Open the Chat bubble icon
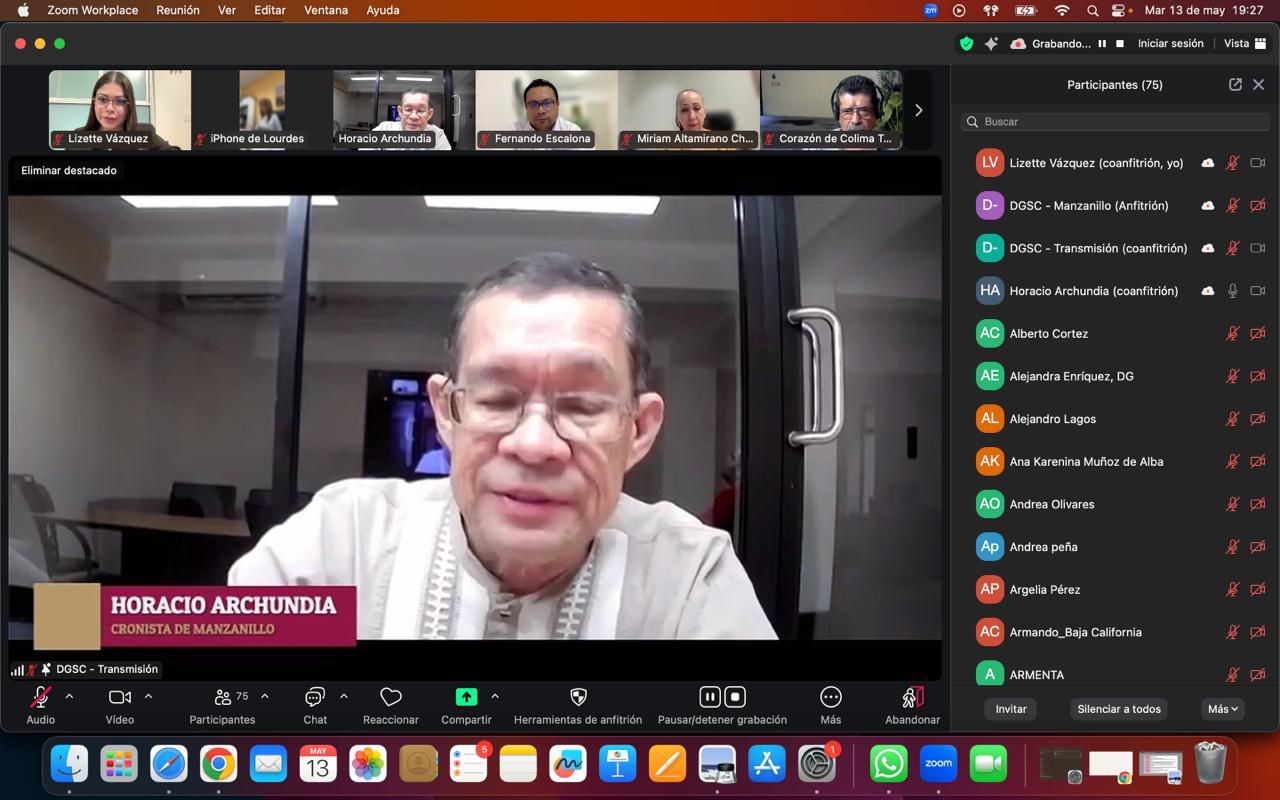The height and width of the screenshot is (800, 1280). (315, 697)
